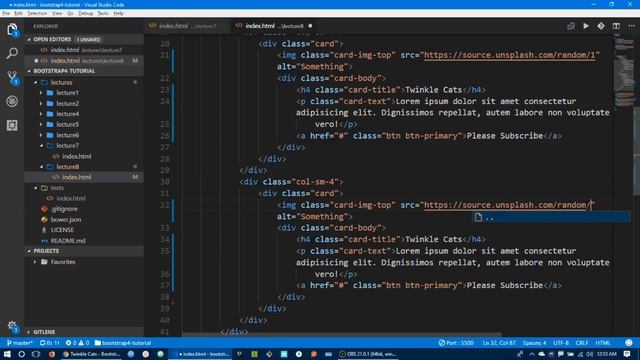Click the feedback smiley in status bar
This screenshot has width=640, height=360.
point(629,343)
